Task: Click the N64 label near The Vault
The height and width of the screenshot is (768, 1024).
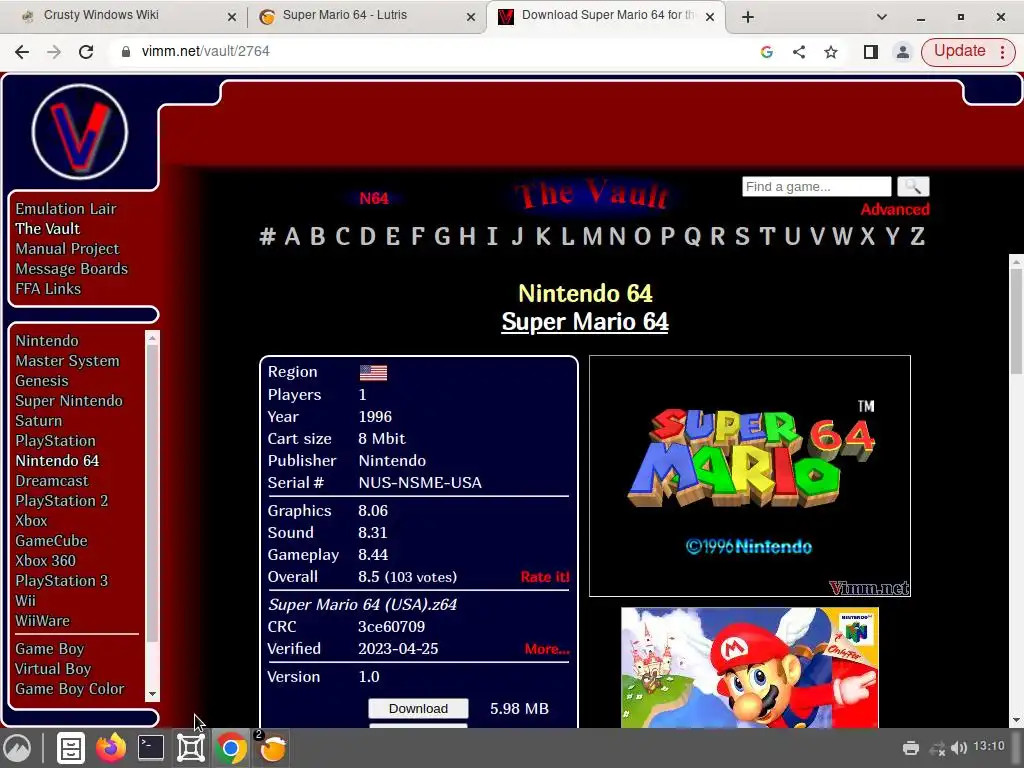Action: point(374,199)
